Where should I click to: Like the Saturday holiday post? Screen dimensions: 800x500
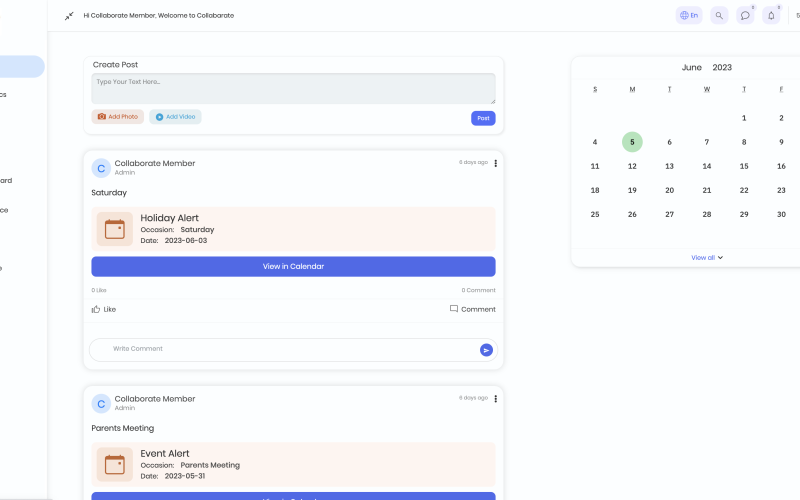pyautogui.click(x=104, y=309)
